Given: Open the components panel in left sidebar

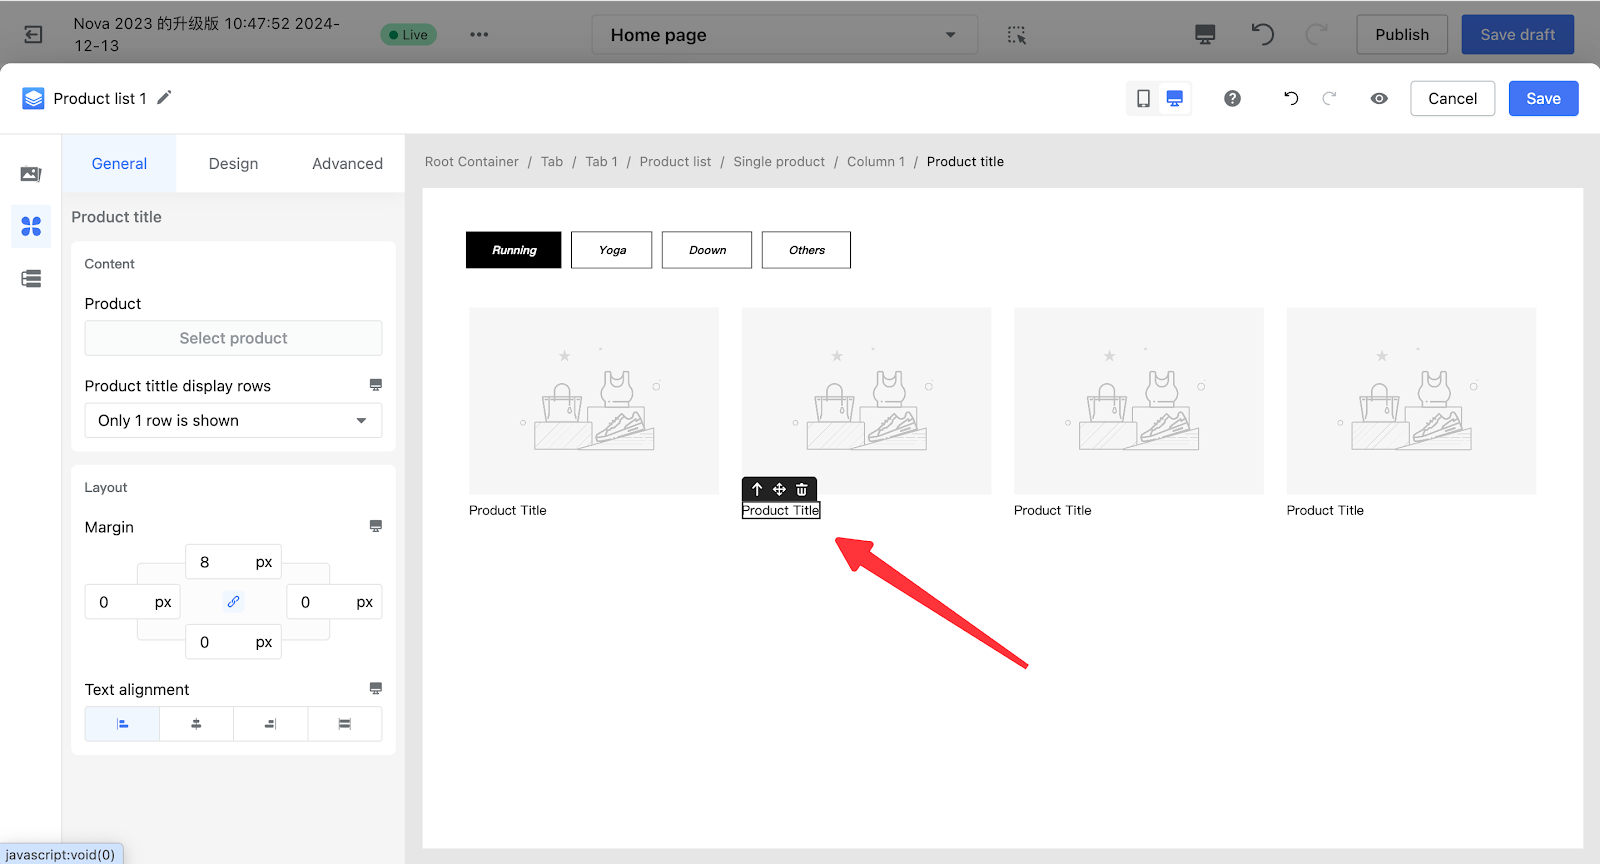Looking at the screenshot, I should click(31, 227).
